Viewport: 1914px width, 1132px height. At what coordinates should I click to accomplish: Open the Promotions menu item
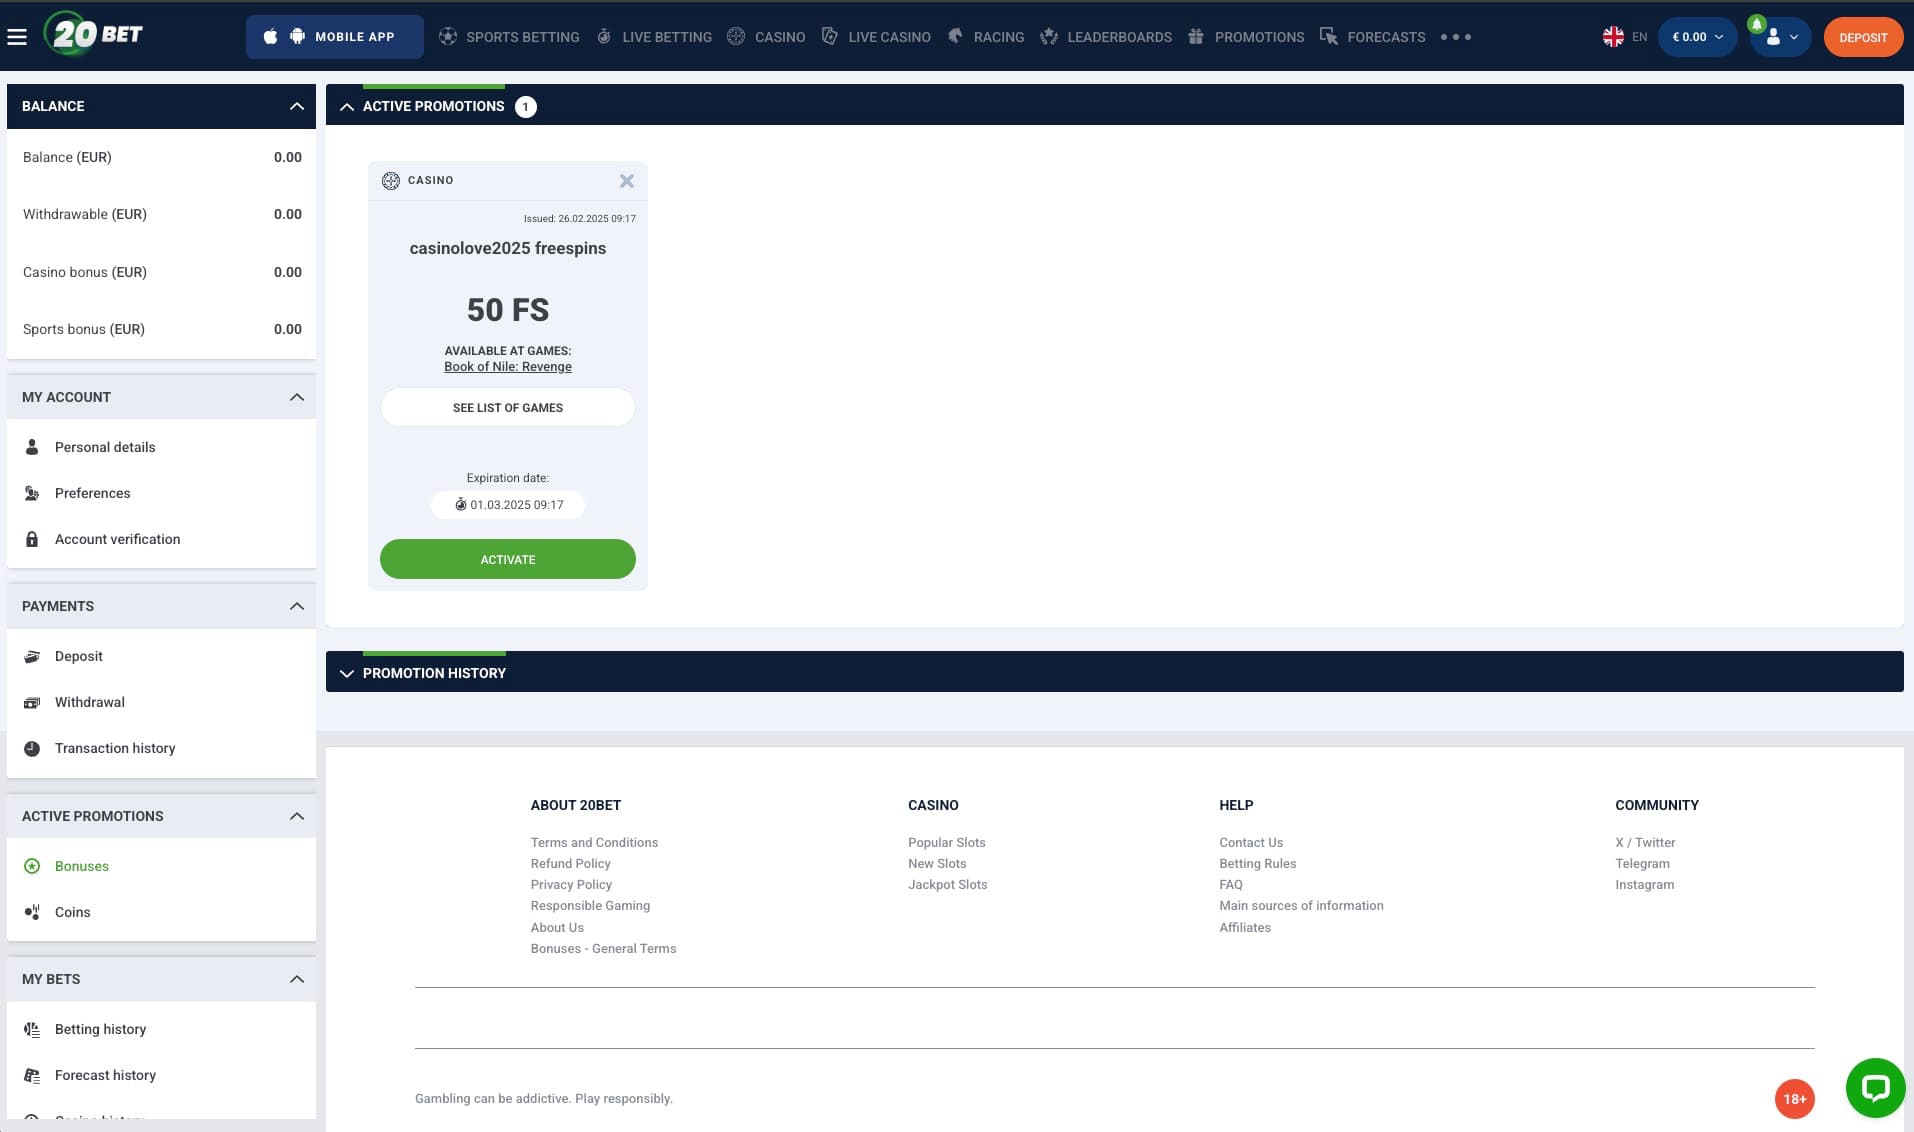(x=1258, y=37)
